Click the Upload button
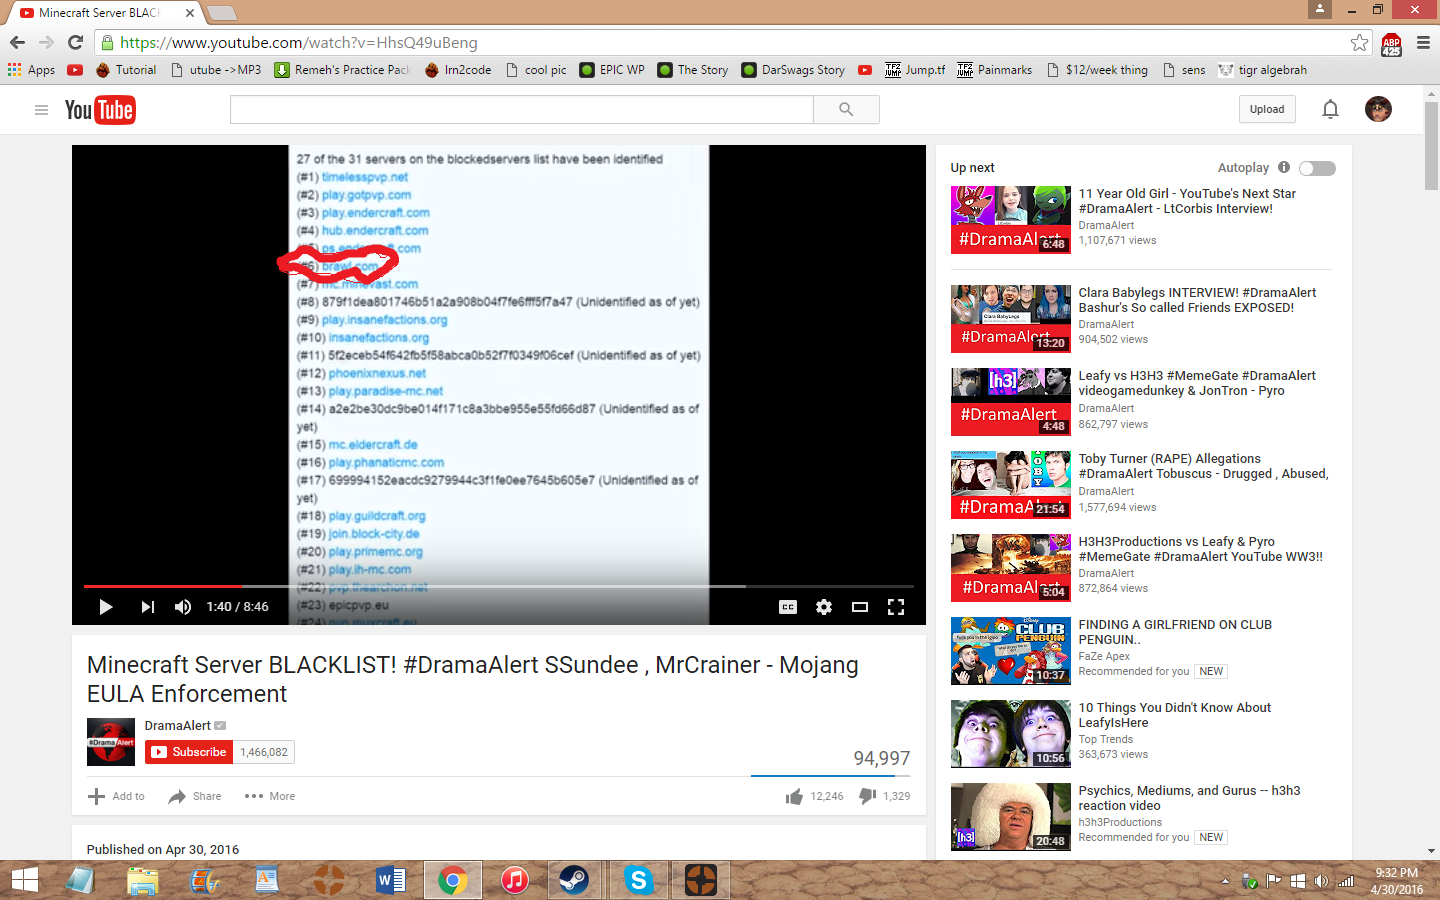This screenshot has width=1440, height=900. click(x=1267, y=110)
